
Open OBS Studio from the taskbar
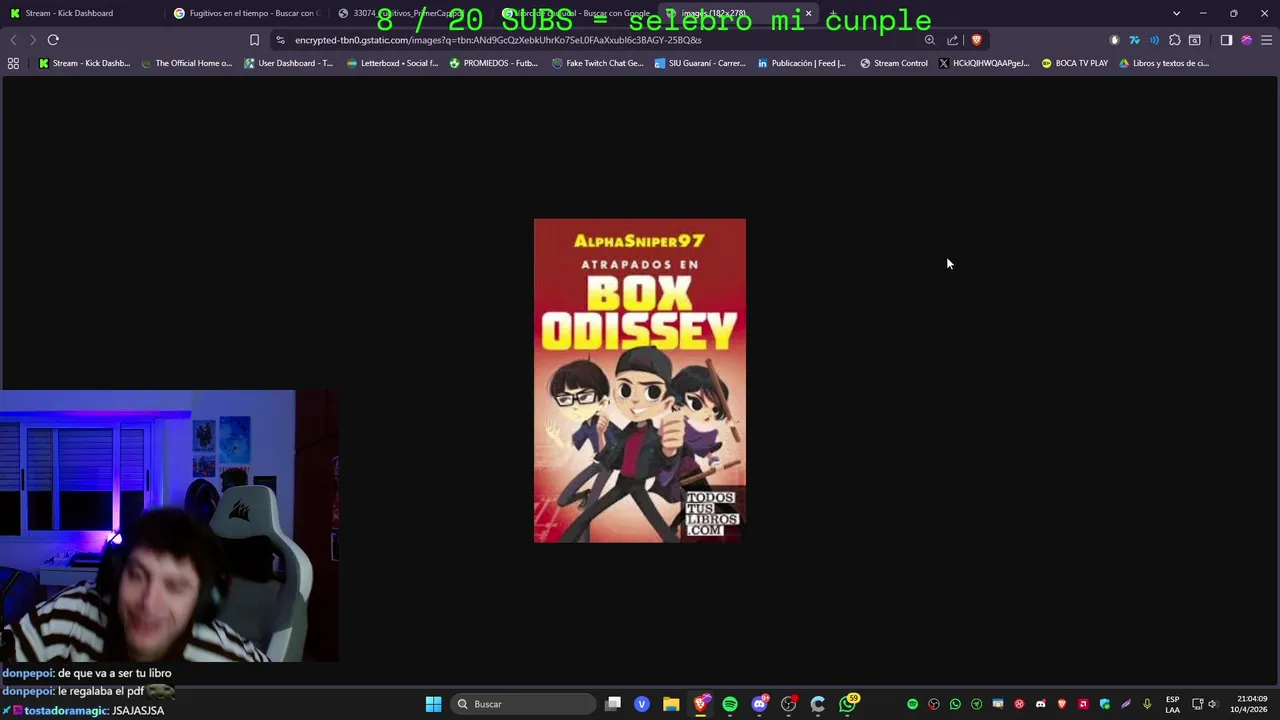(789, 704)
